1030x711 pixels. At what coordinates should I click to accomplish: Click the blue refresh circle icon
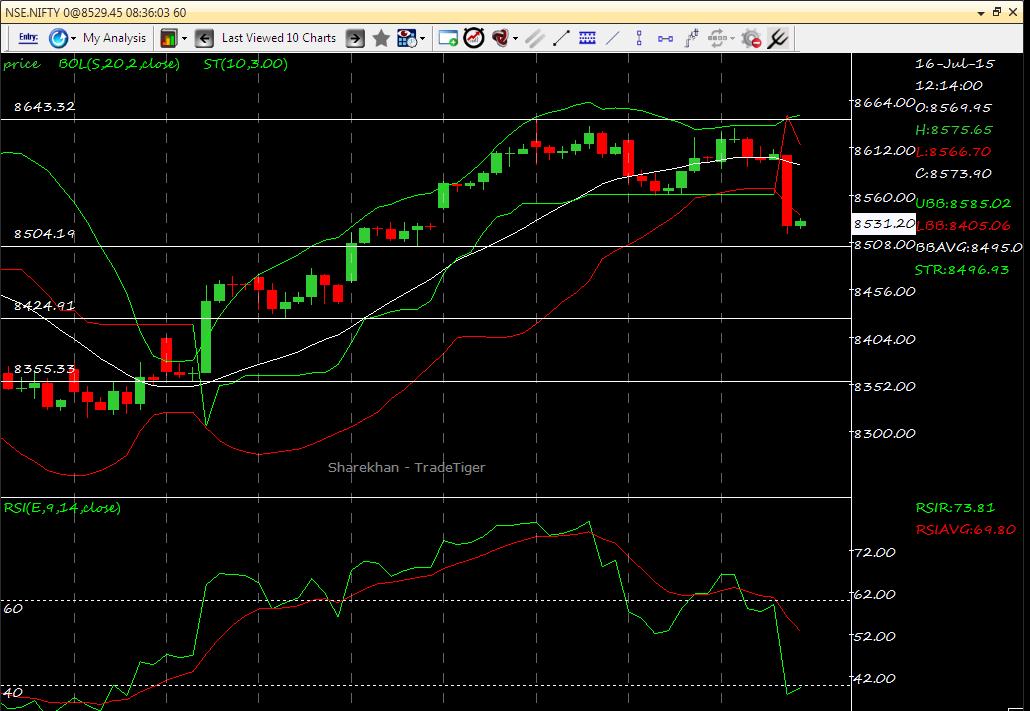coord(58,38)
